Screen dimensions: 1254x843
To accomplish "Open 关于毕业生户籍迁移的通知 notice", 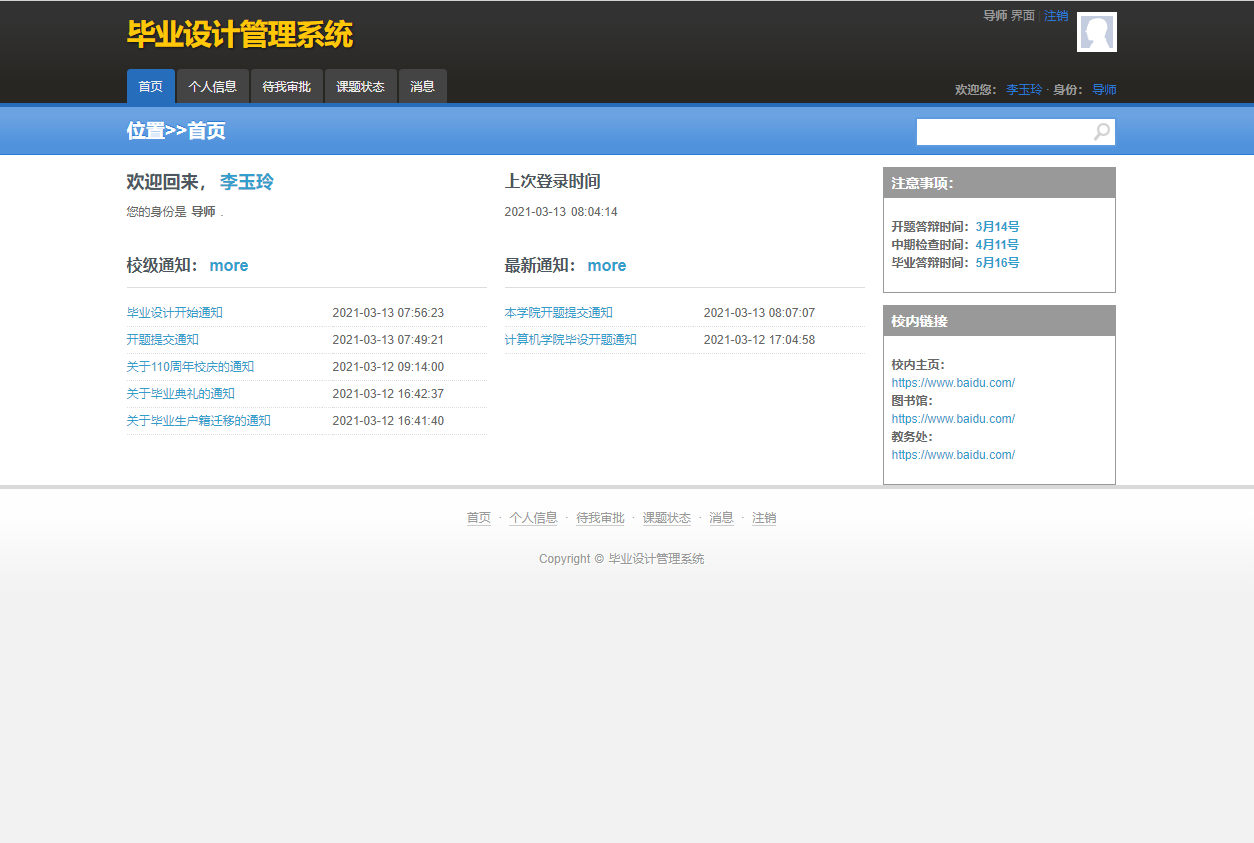I will [x=198, y=421].
